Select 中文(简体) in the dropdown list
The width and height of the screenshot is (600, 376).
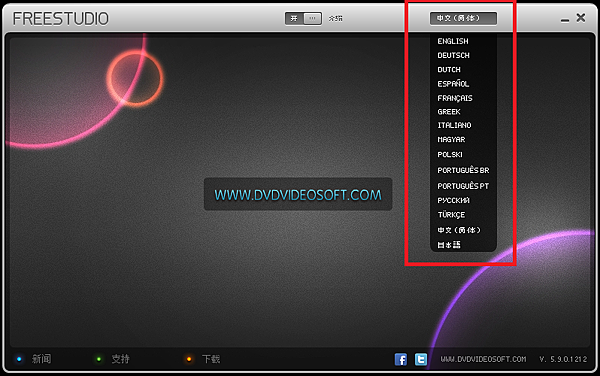(x=459, y=230)
